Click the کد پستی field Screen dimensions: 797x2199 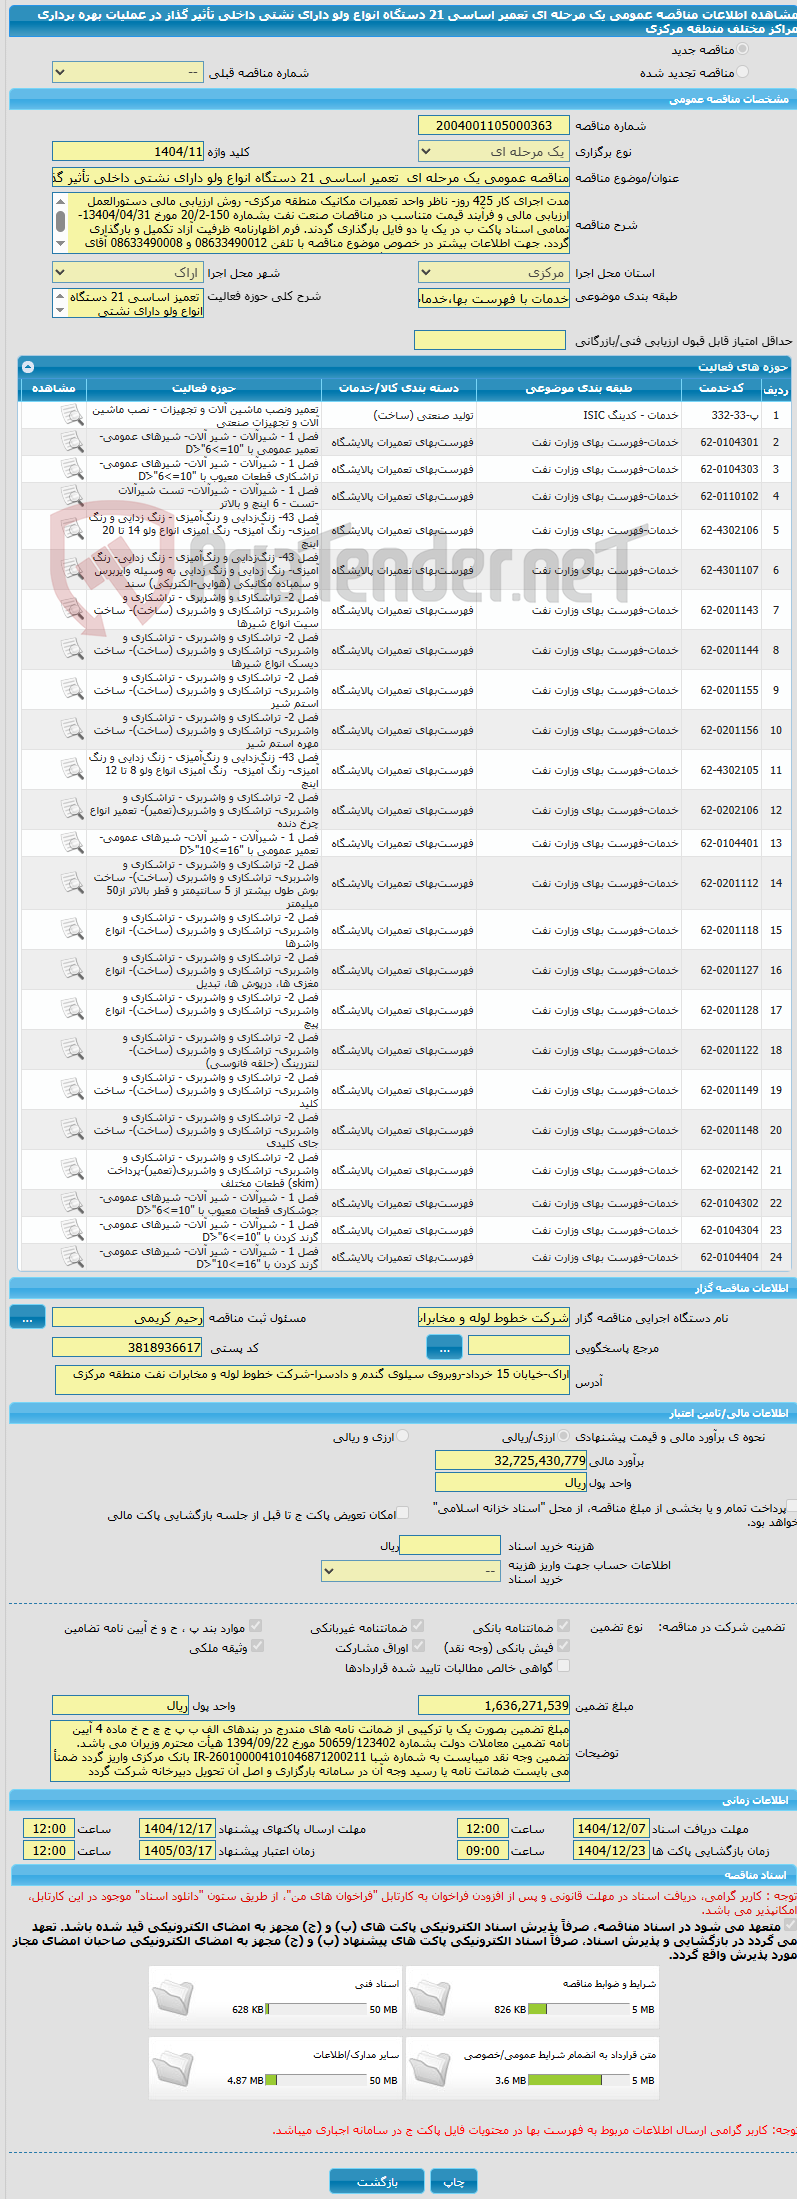pos(128,1348)
